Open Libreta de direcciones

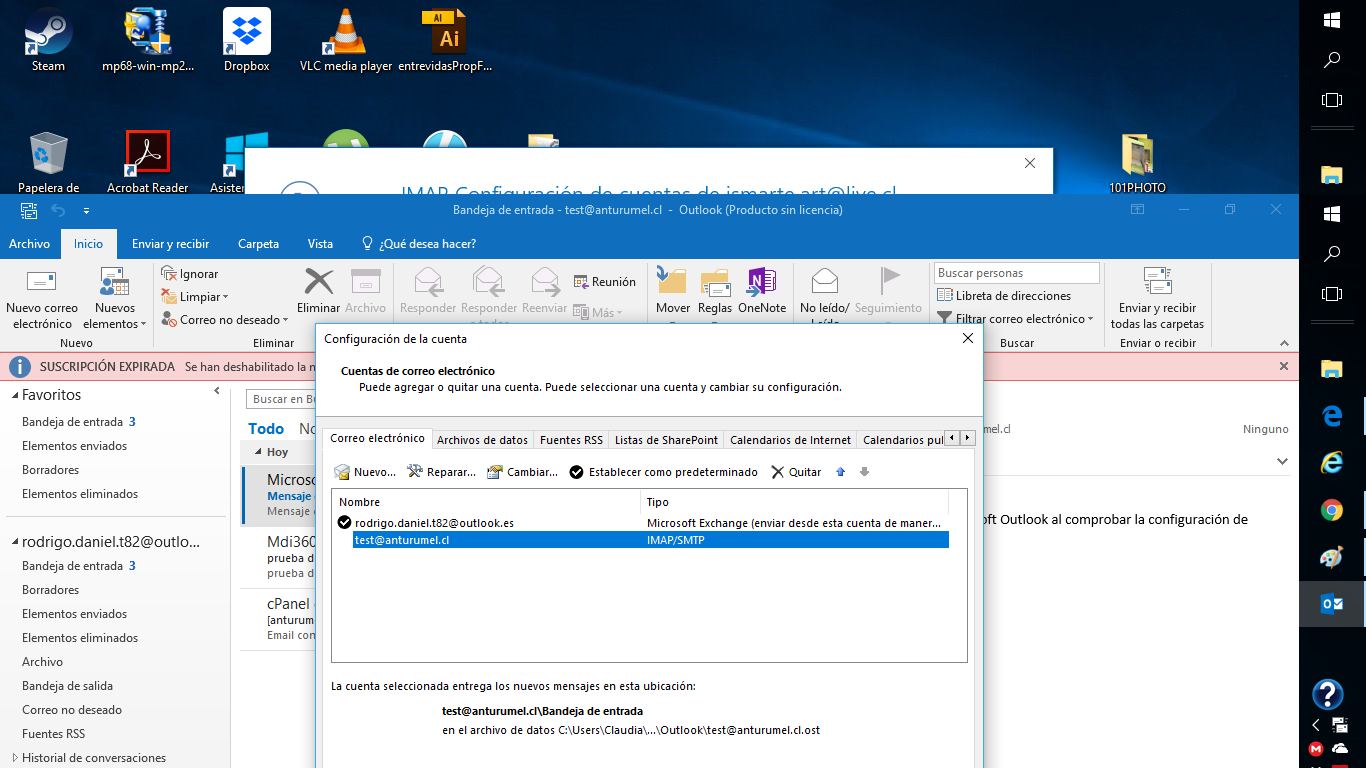click(x=1004, y=296)
